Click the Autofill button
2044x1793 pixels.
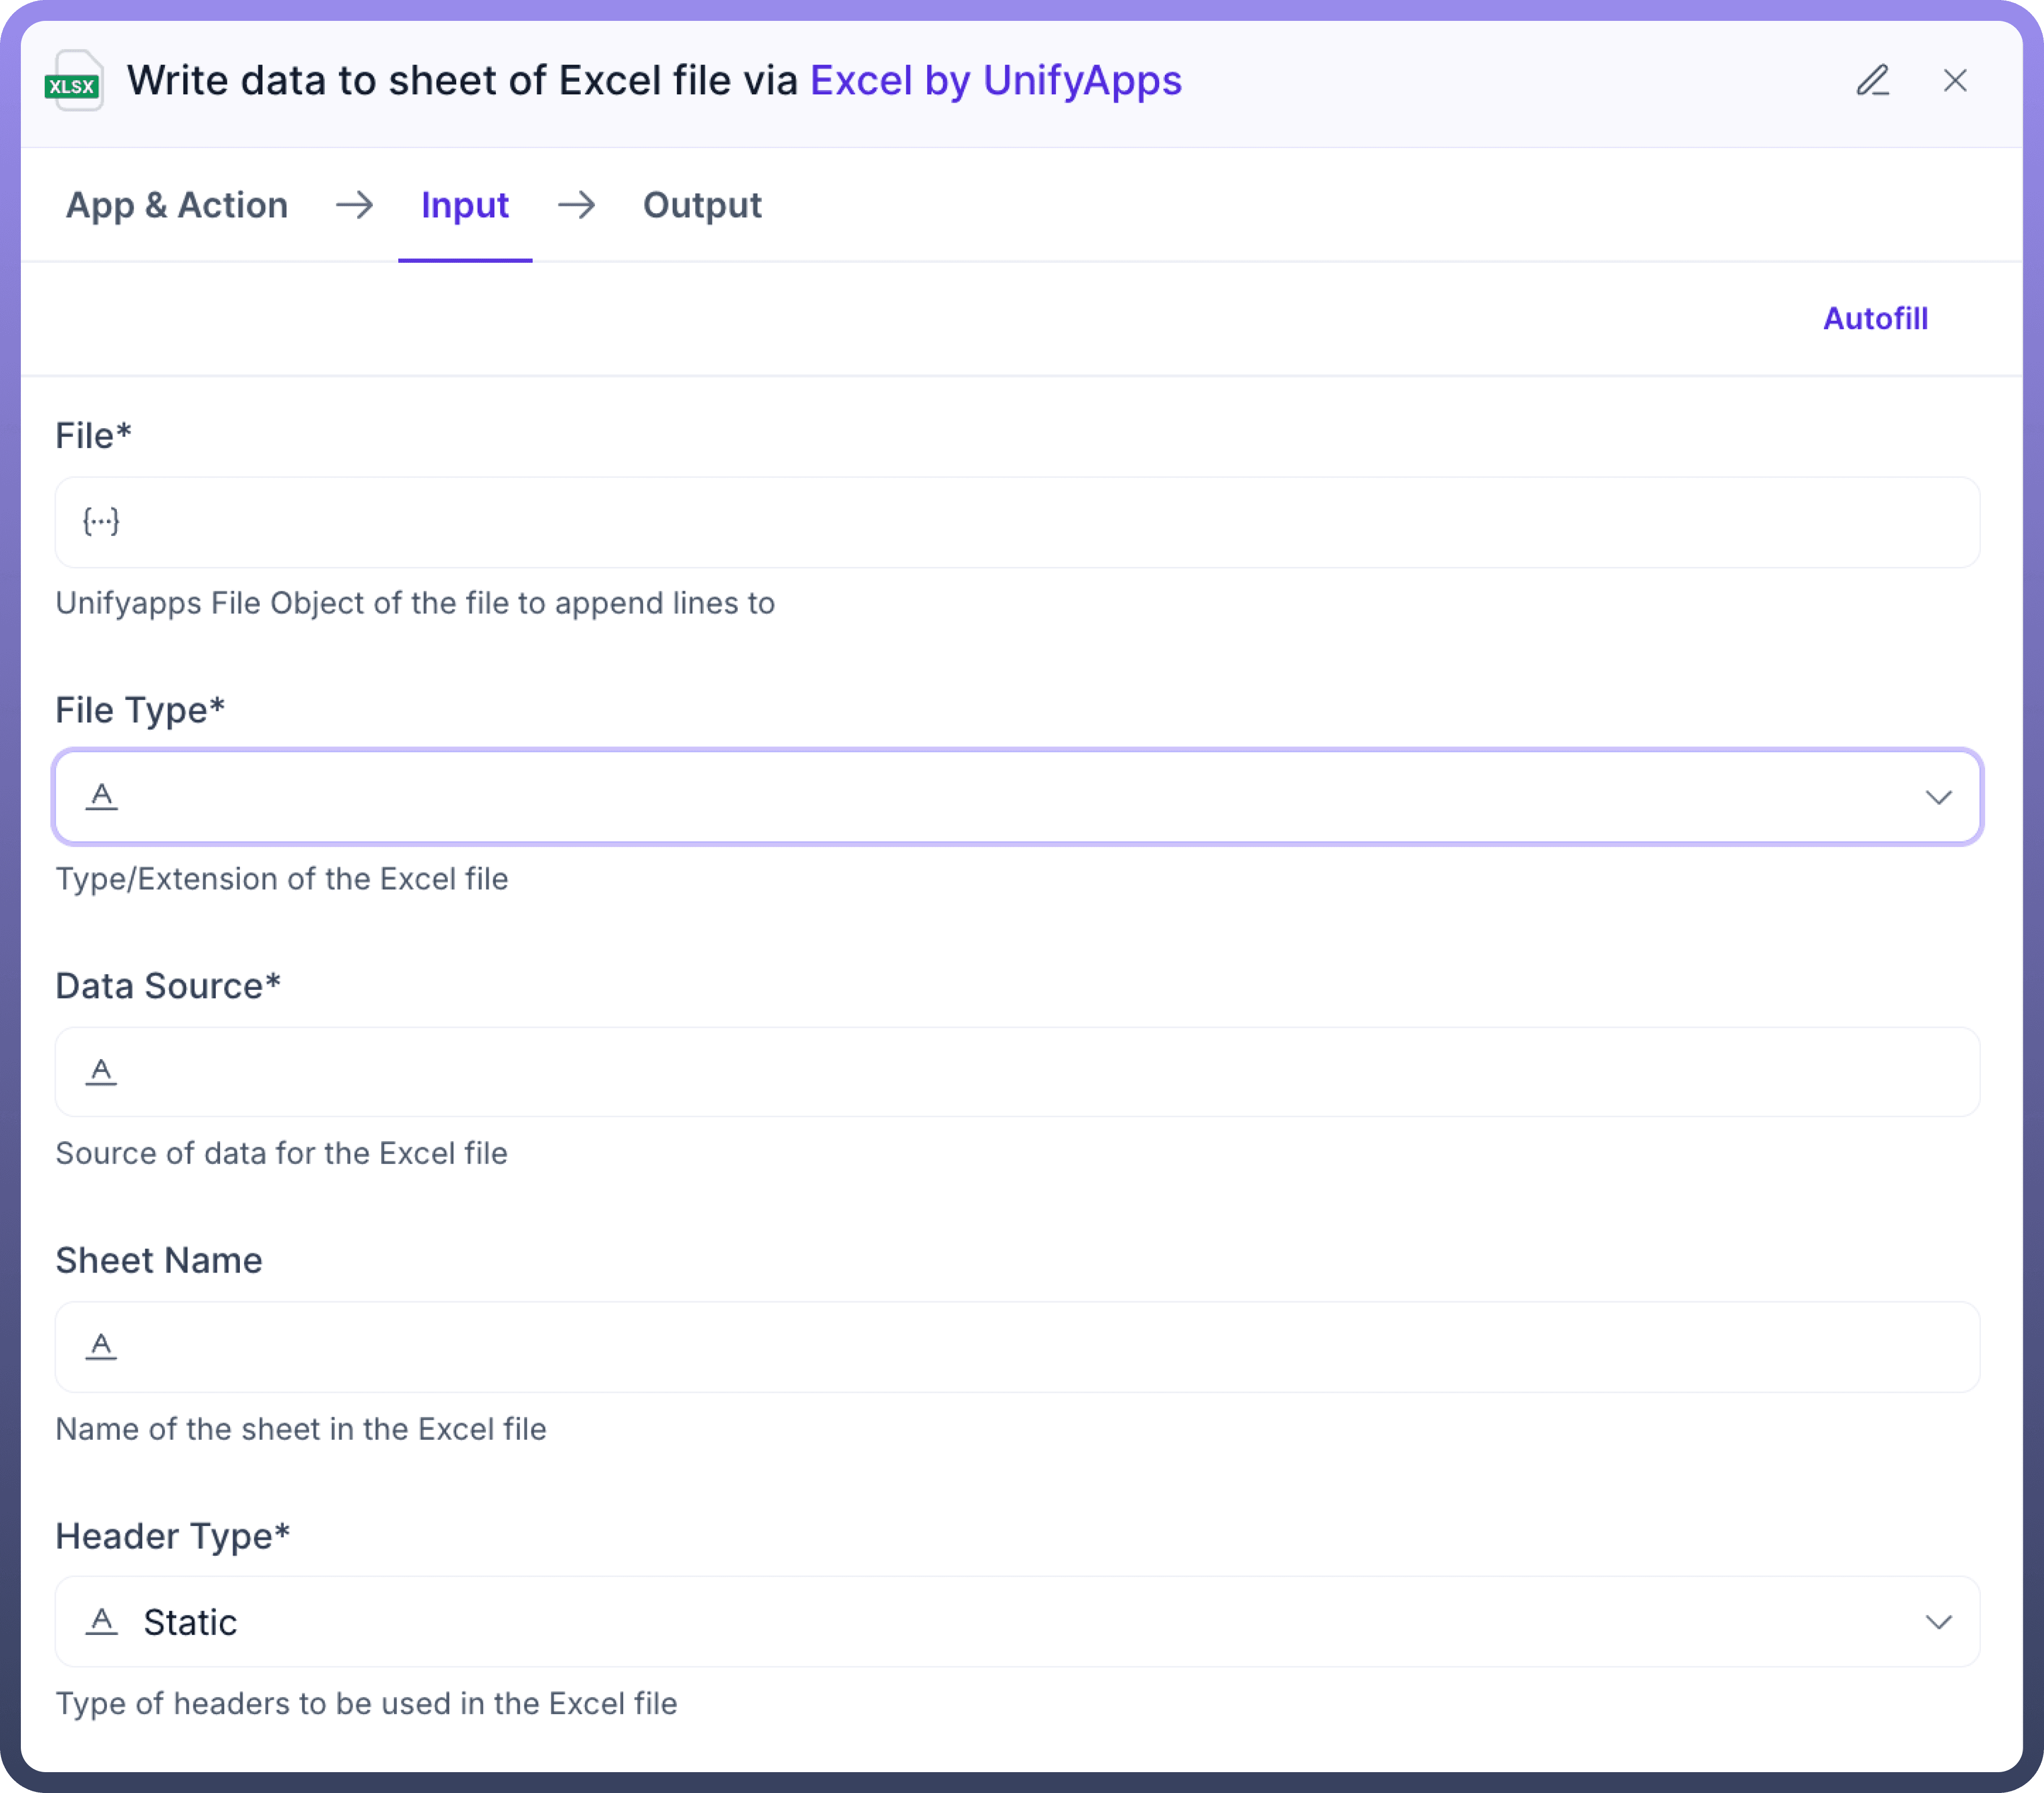(1875, 318)
